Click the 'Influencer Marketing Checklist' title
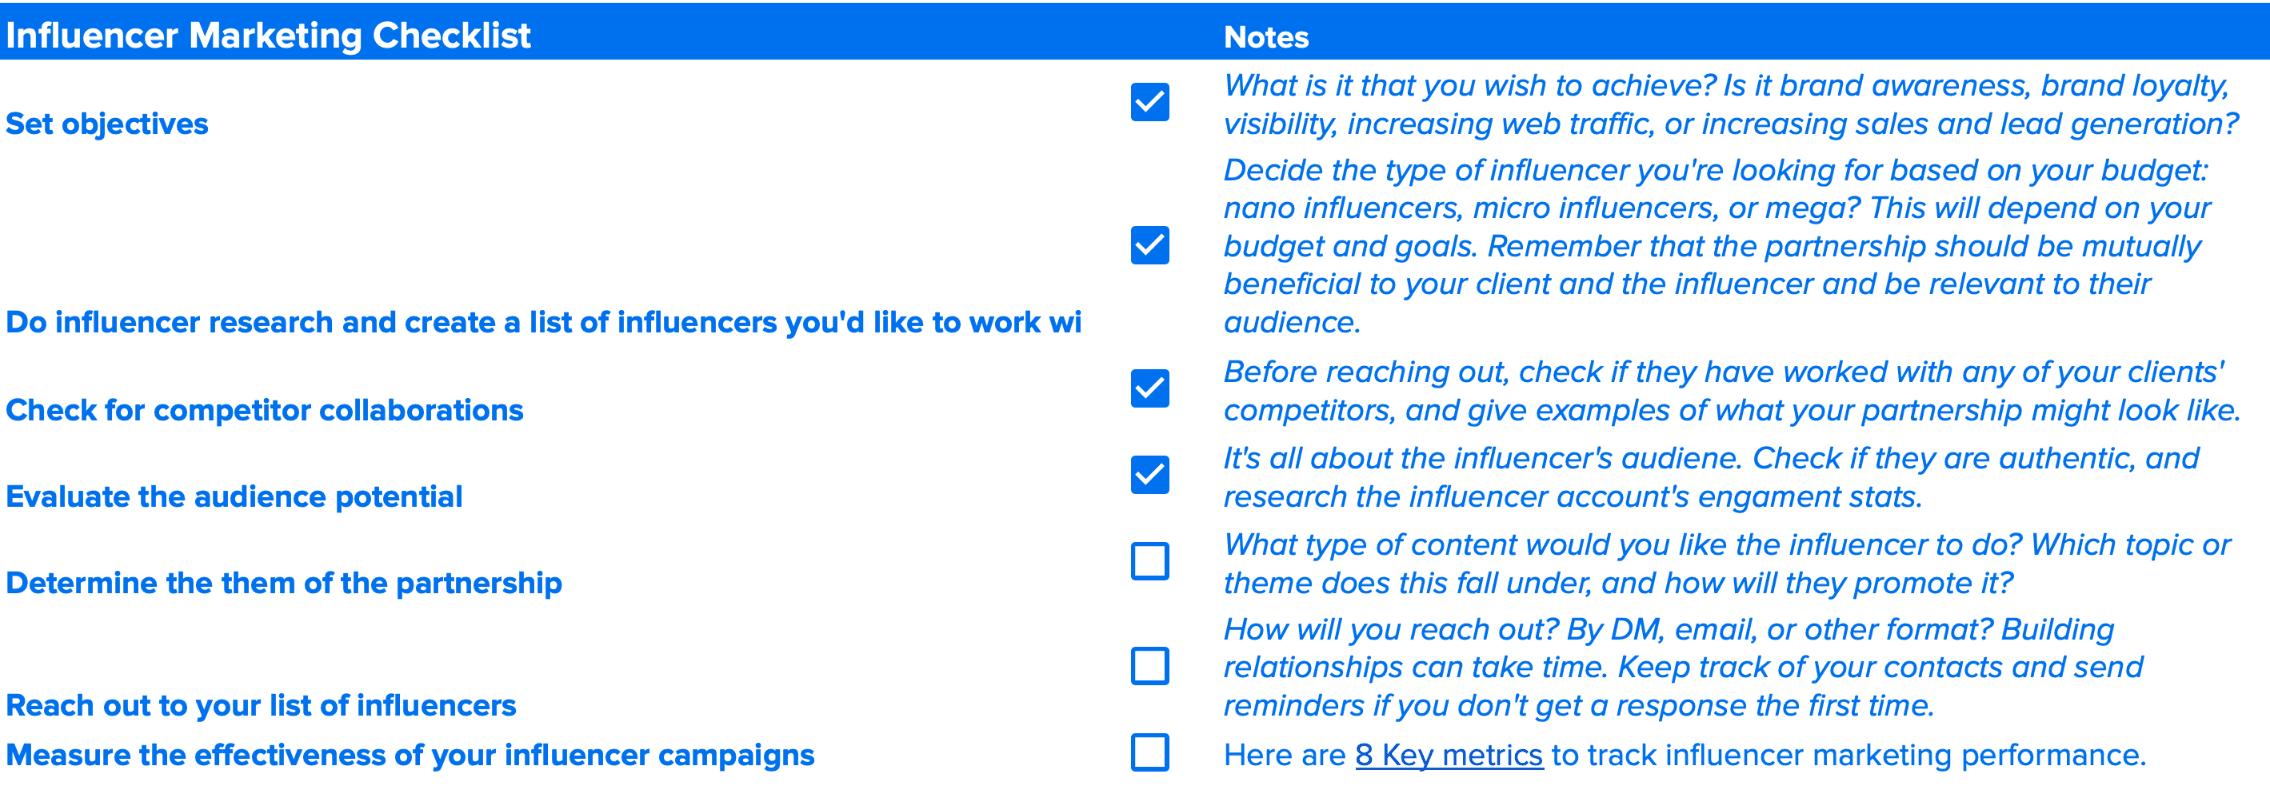2270x790 pixels. pyautogui.click(x=268, y=35)
